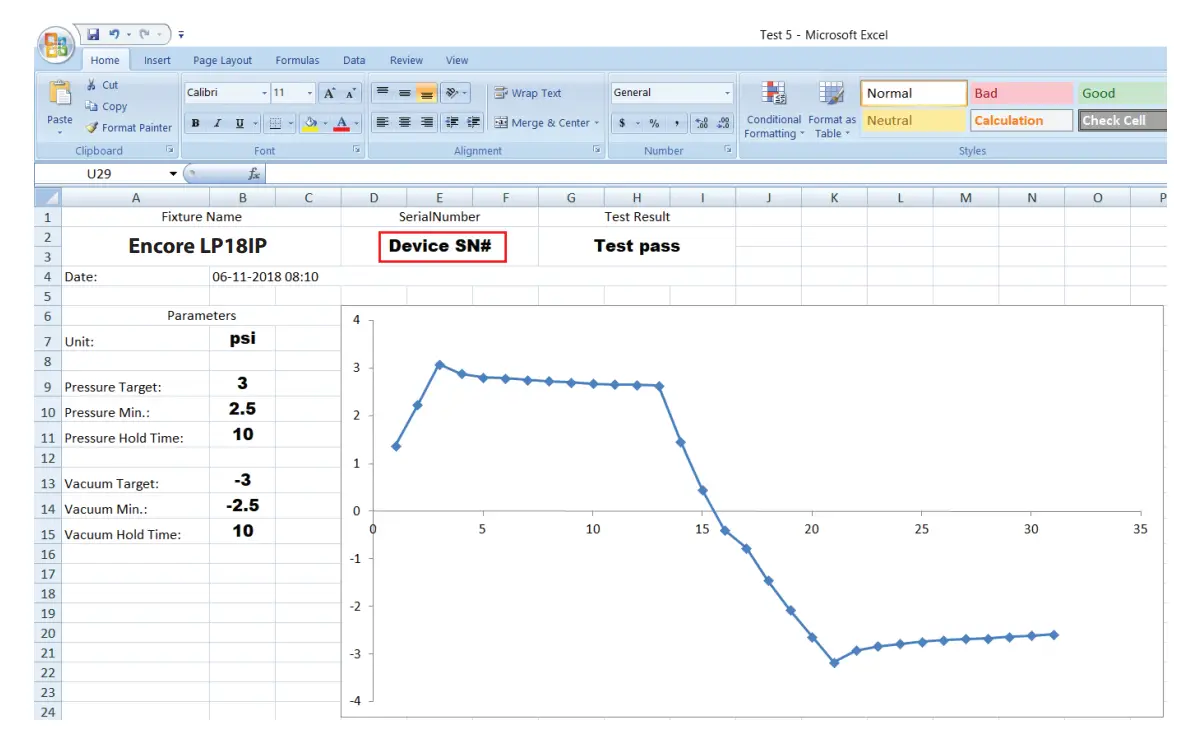1188x751 pixels.
Task: Select the Device SN# cell
Action: pos(440,246)
